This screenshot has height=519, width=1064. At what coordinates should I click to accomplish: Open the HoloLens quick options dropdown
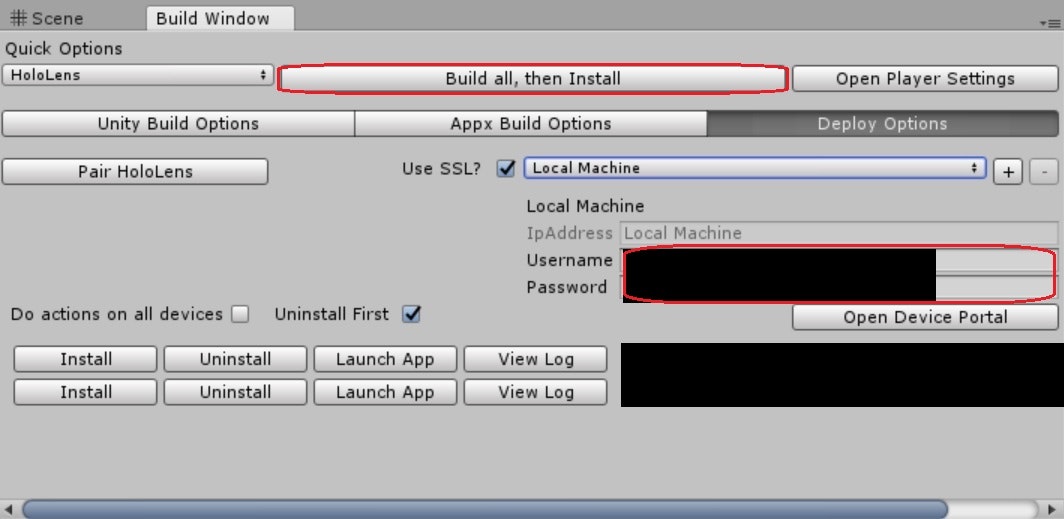(x=138, y=75)
